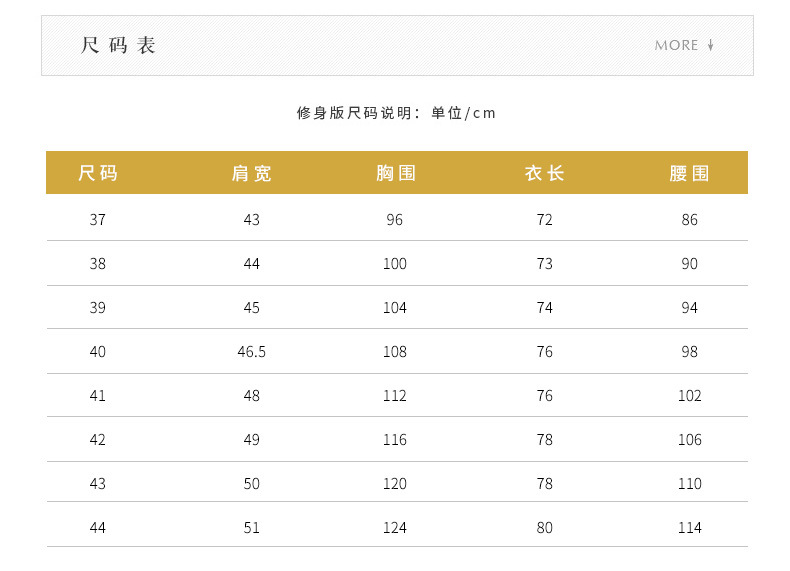Select the 72 garment length cell
The height and width of the screenshot is (571, 790).
tap(544, 219)
